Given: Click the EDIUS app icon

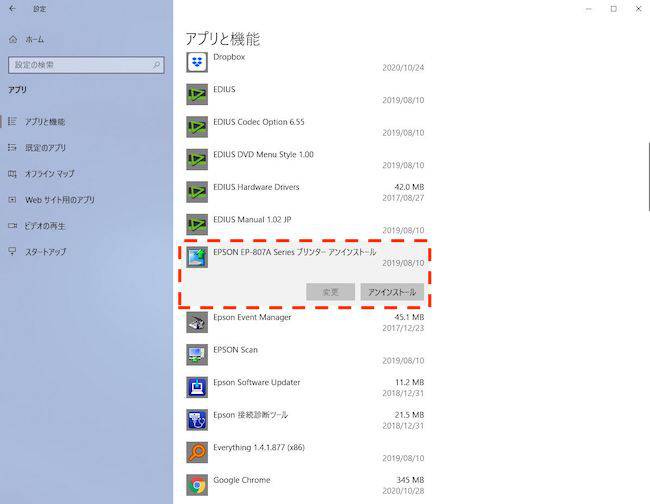Looking at the screenshot, I should [x=197, y=94].
